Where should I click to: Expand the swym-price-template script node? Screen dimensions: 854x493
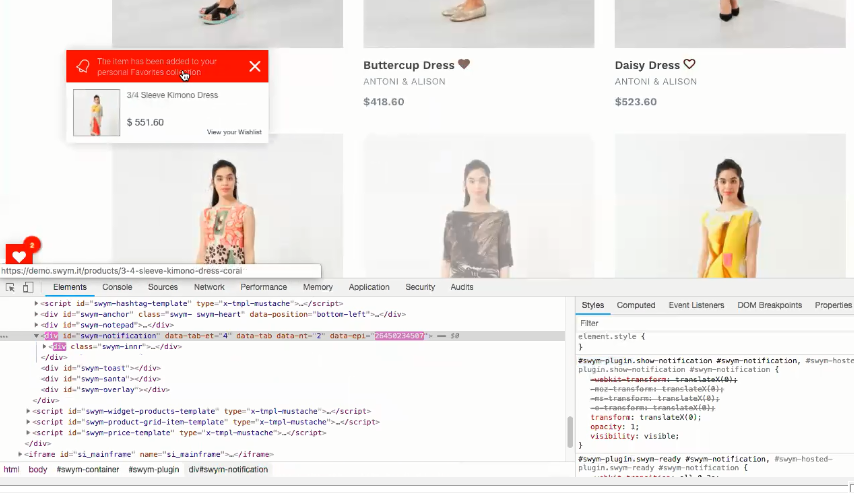[x=28, y=433]
